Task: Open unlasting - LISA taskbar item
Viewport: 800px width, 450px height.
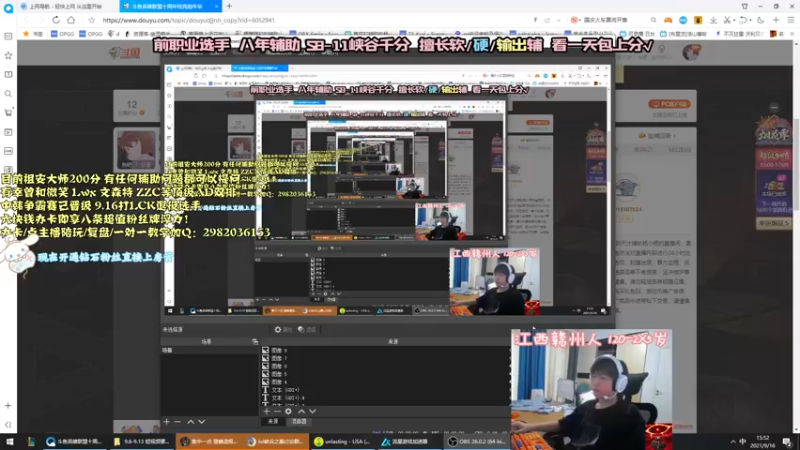Action: (x=343, y=441)
